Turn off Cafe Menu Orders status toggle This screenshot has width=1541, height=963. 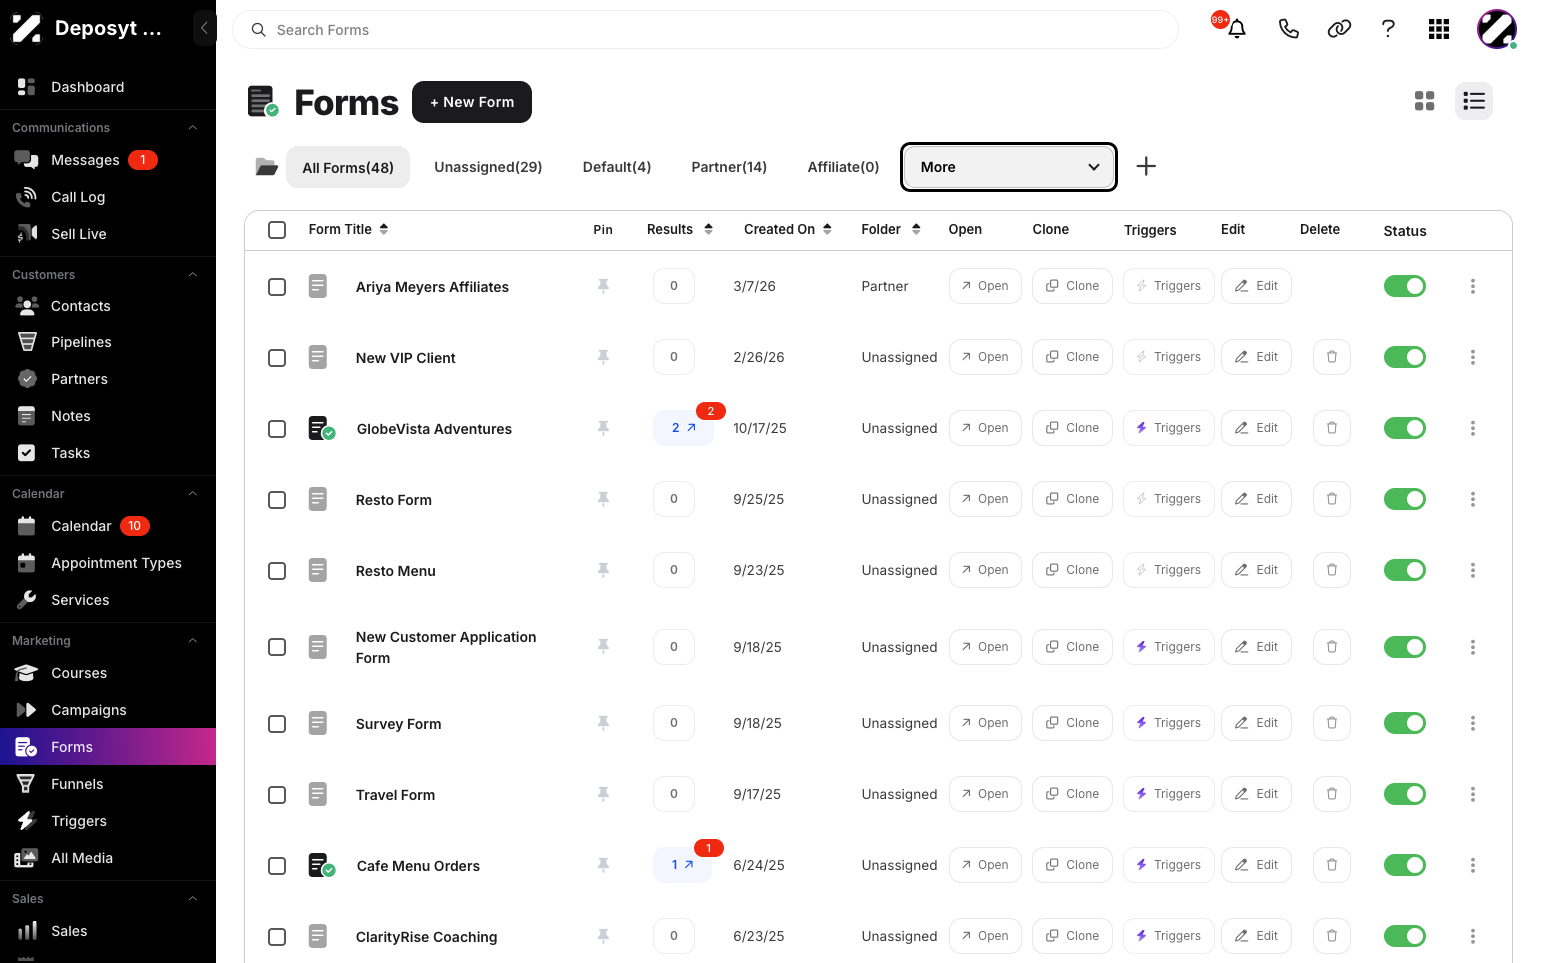1405,865
